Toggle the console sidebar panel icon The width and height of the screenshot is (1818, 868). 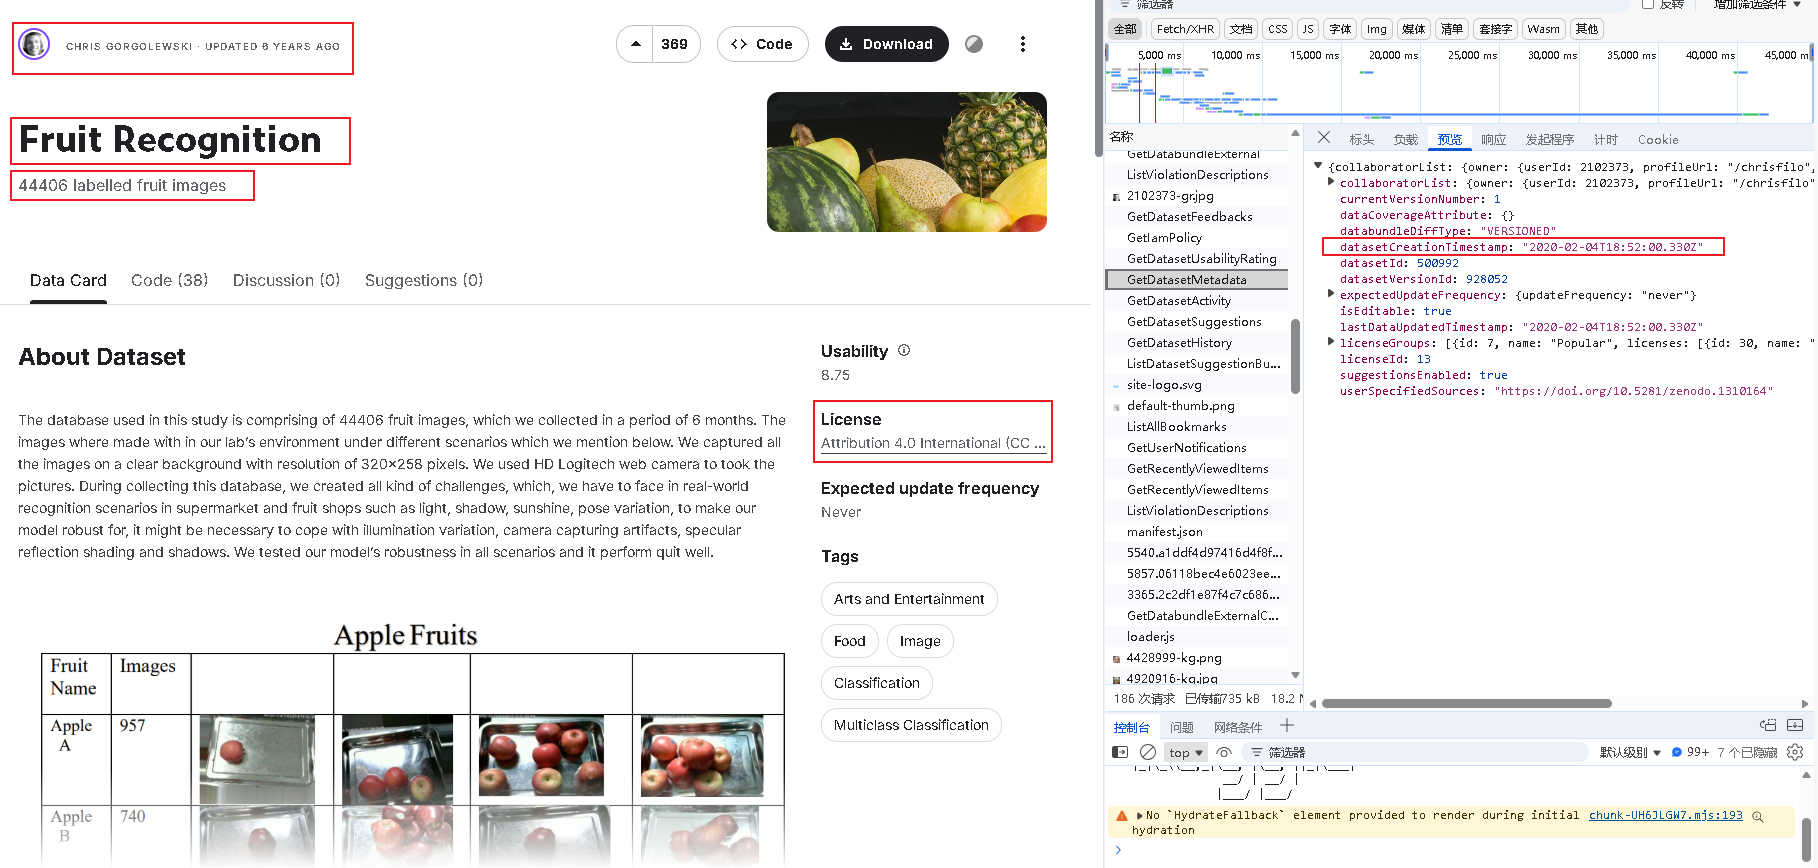[x=1120, y=752]
